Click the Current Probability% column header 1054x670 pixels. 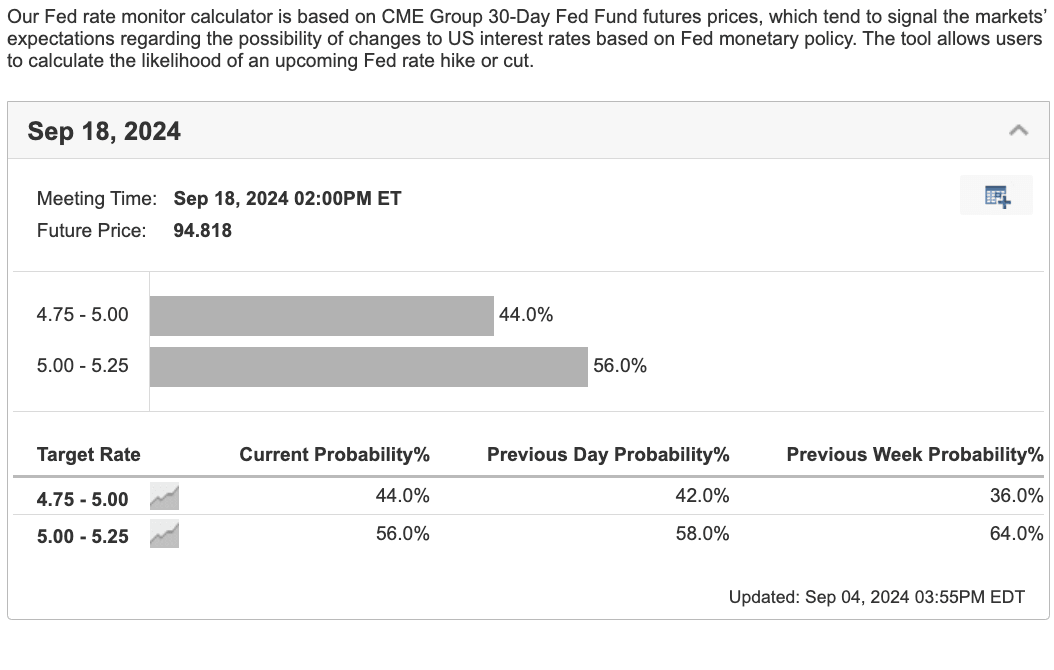334,455
